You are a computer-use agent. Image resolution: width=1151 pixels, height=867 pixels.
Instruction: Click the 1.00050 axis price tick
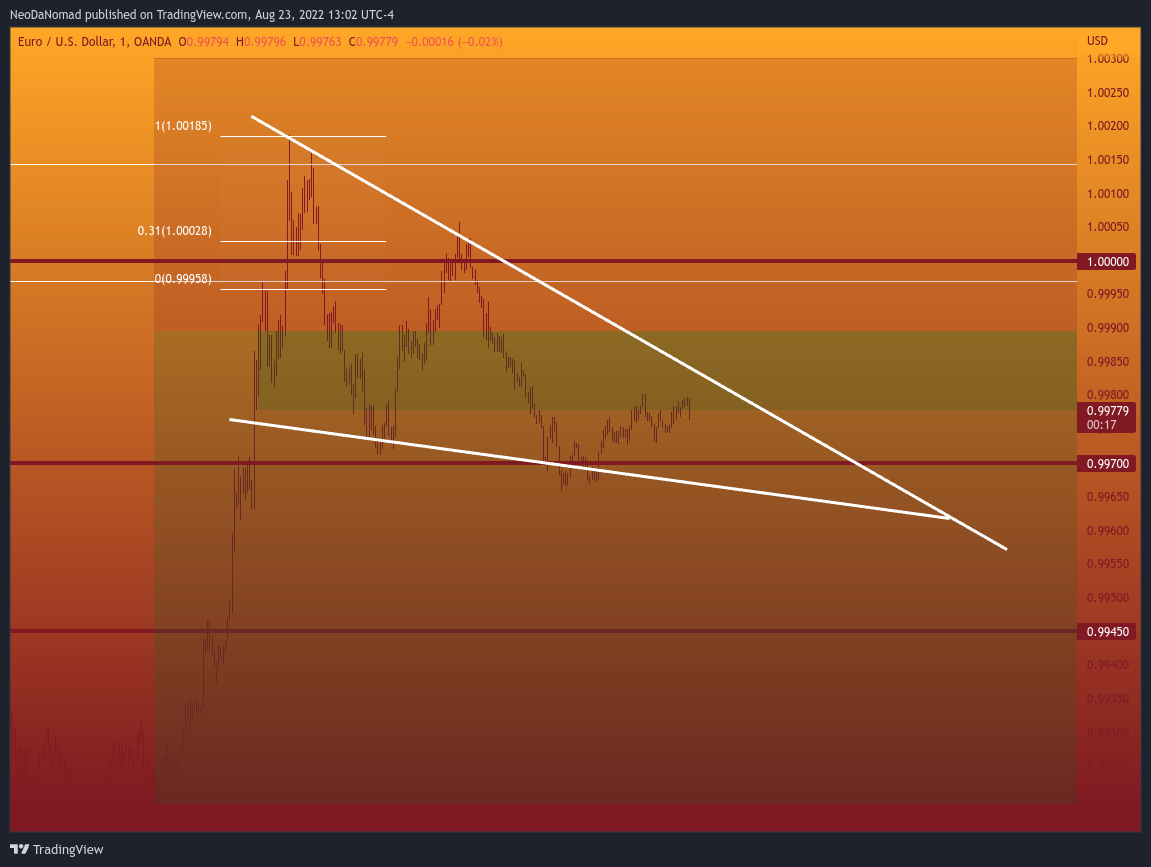[x=1108, y=226]
